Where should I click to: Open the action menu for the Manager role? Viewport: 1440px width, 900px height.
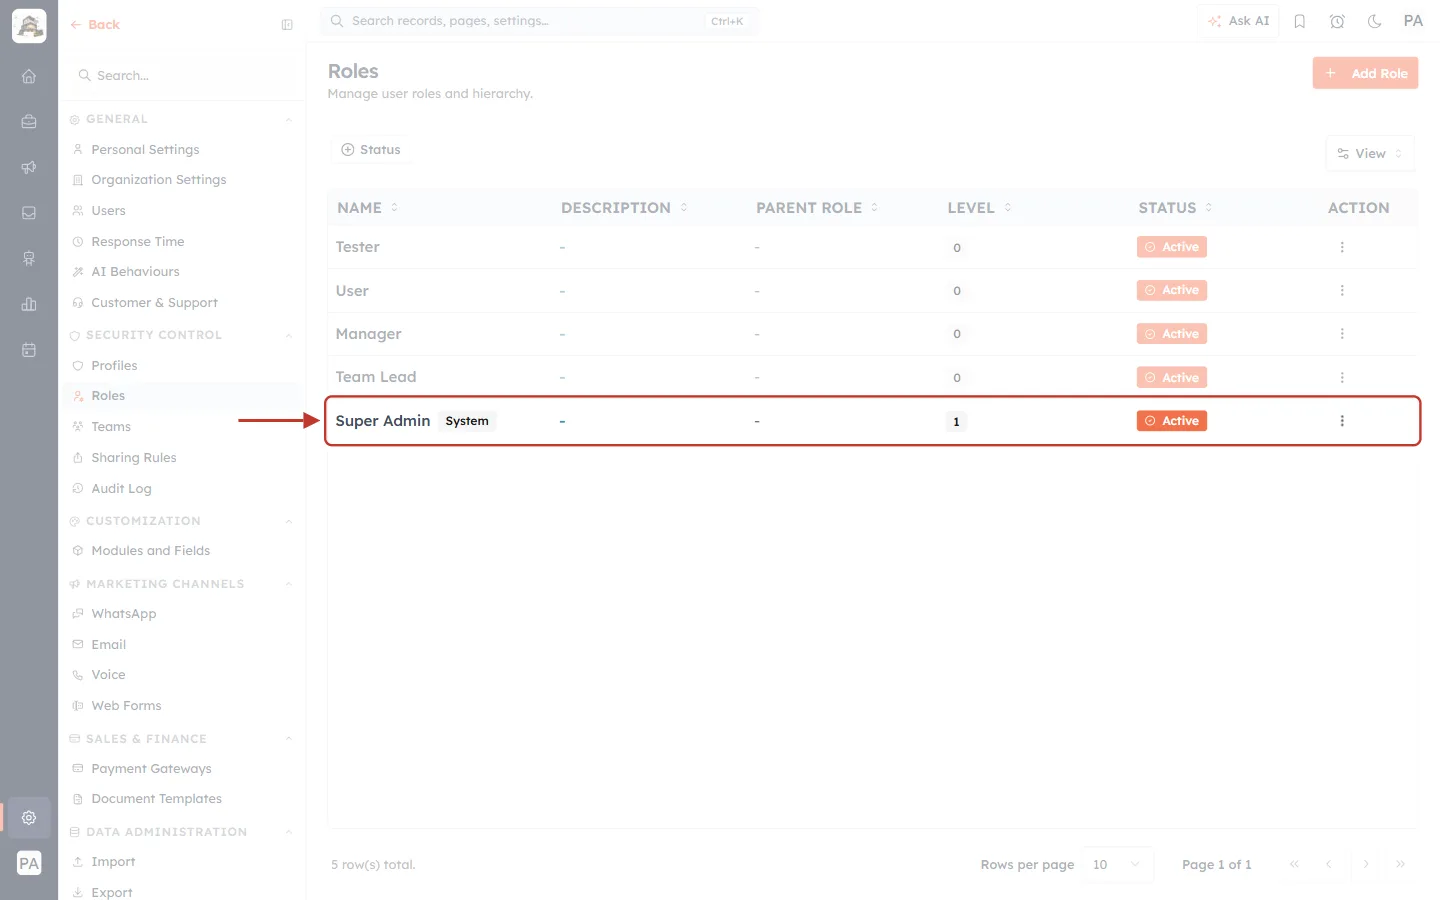pyautogui.click(x=1342, y=334)
